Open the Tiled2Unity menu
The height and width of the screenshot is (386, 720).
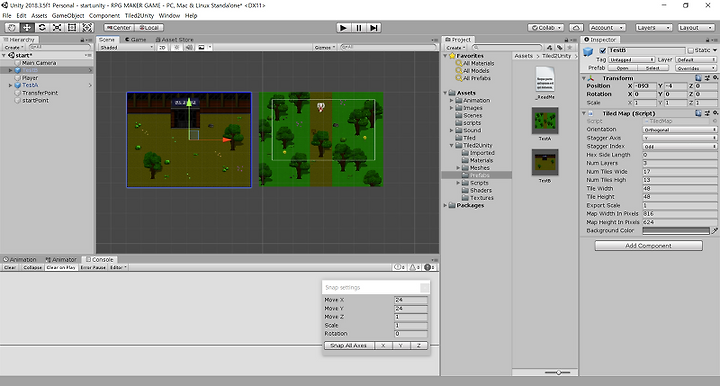pos(140,16)
